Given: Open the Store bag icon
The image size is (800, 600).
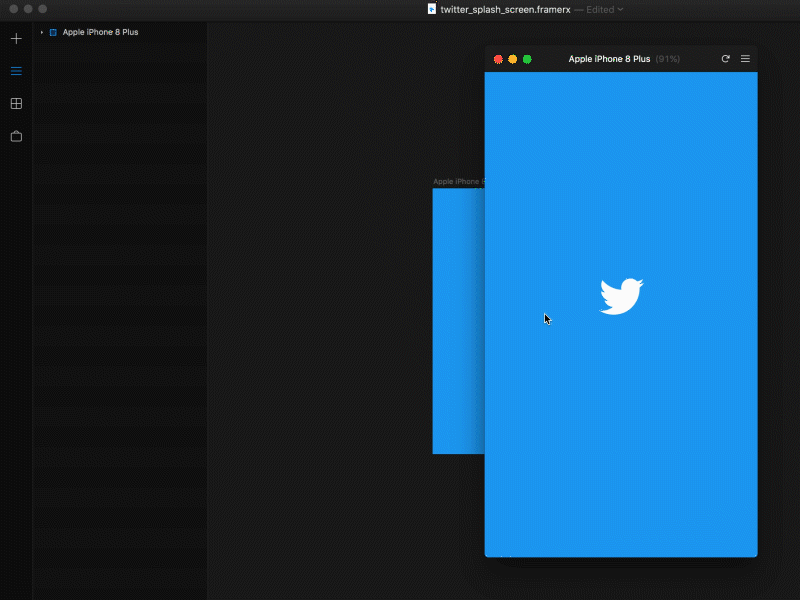Looking at the screenshot, I should pos(16,136).
